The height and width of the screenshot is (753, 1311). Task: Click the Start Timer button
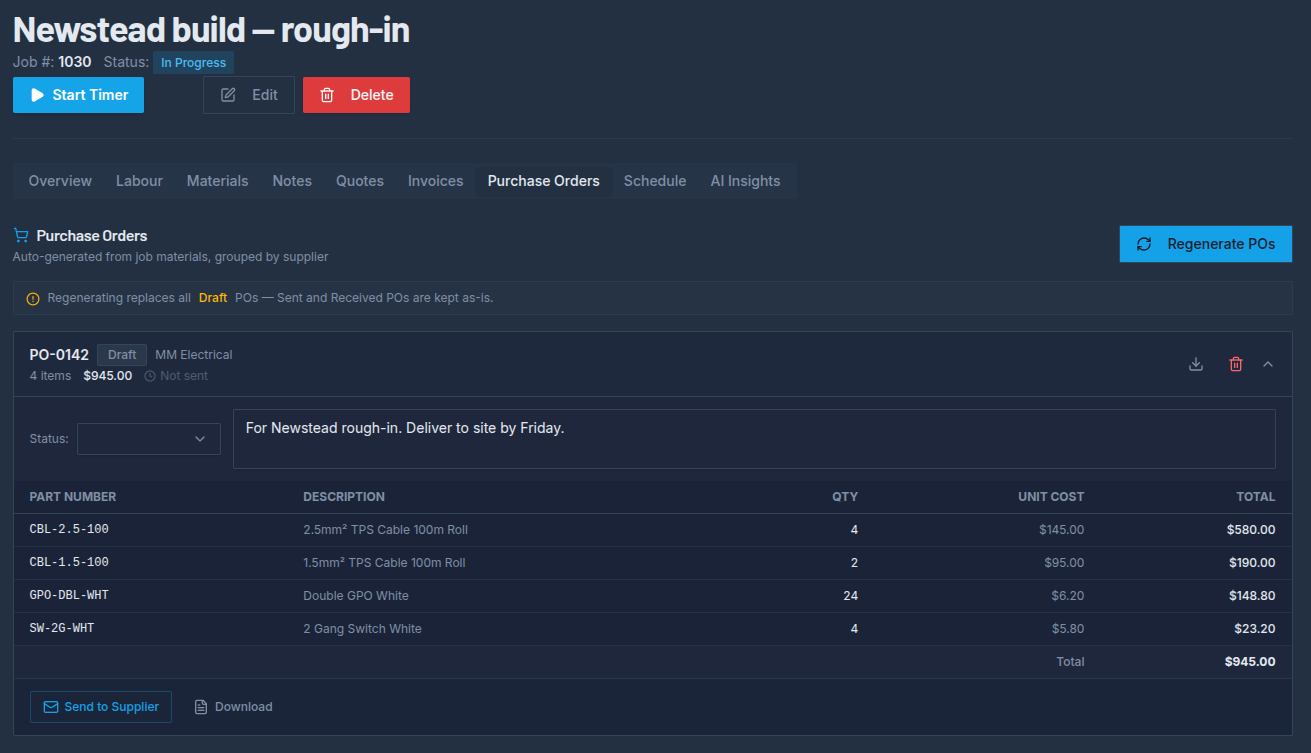(78, 95)
